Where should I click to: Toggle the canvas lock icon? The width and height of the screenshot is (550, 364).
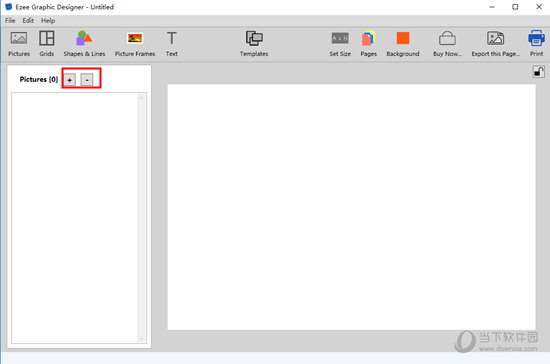(x=539, y=72)
